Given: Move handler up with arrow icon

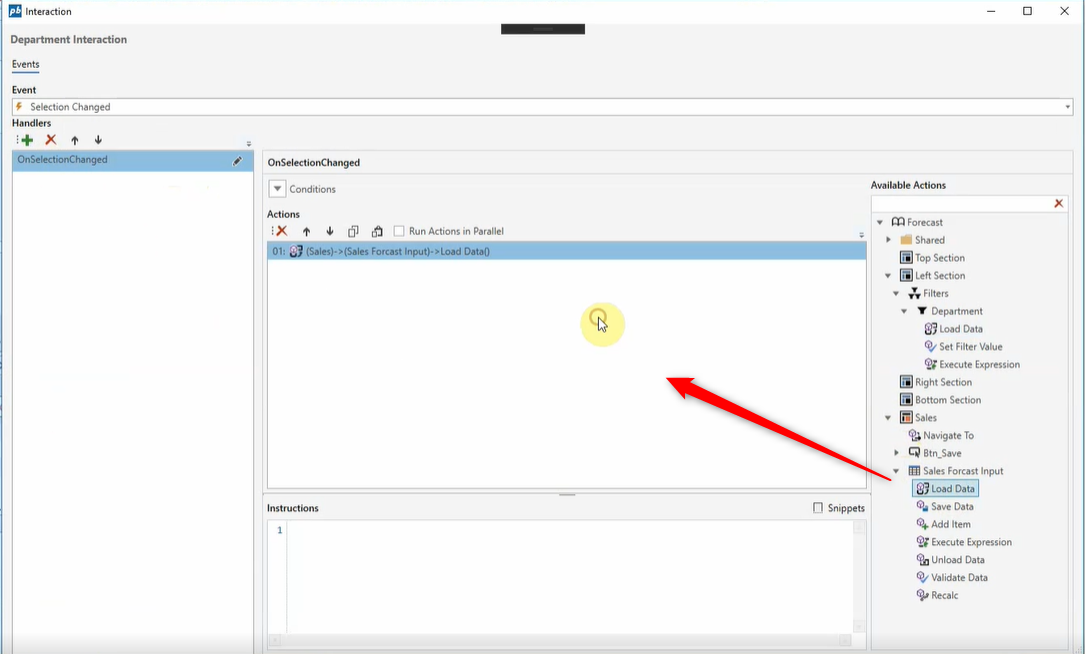Looking at the screenshot, I should [x=75, y=140].
